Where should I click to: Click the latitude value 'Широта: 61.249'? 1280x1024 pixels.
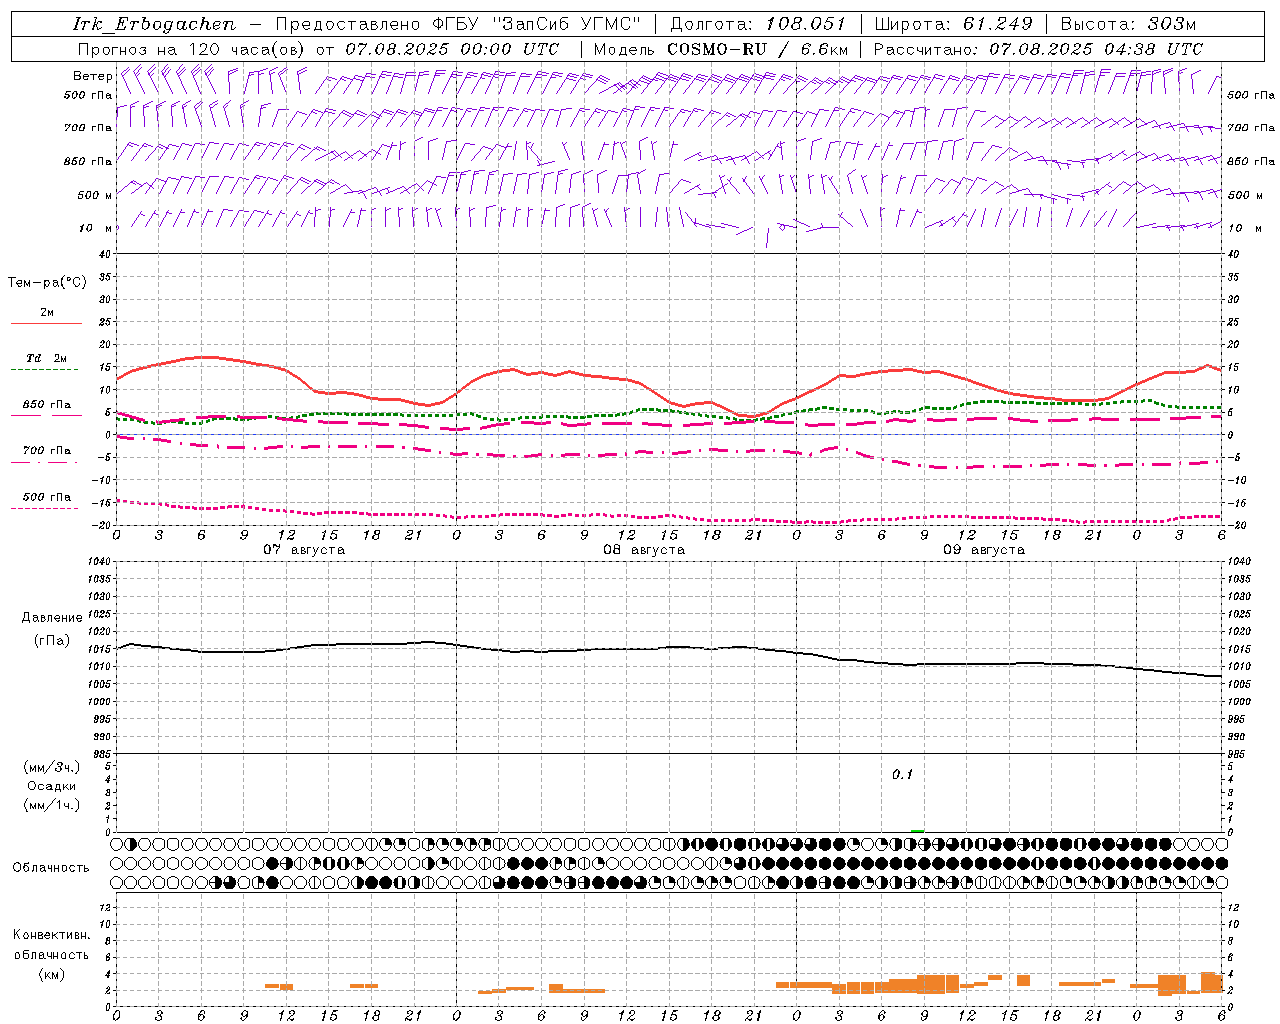pos(953,24)
